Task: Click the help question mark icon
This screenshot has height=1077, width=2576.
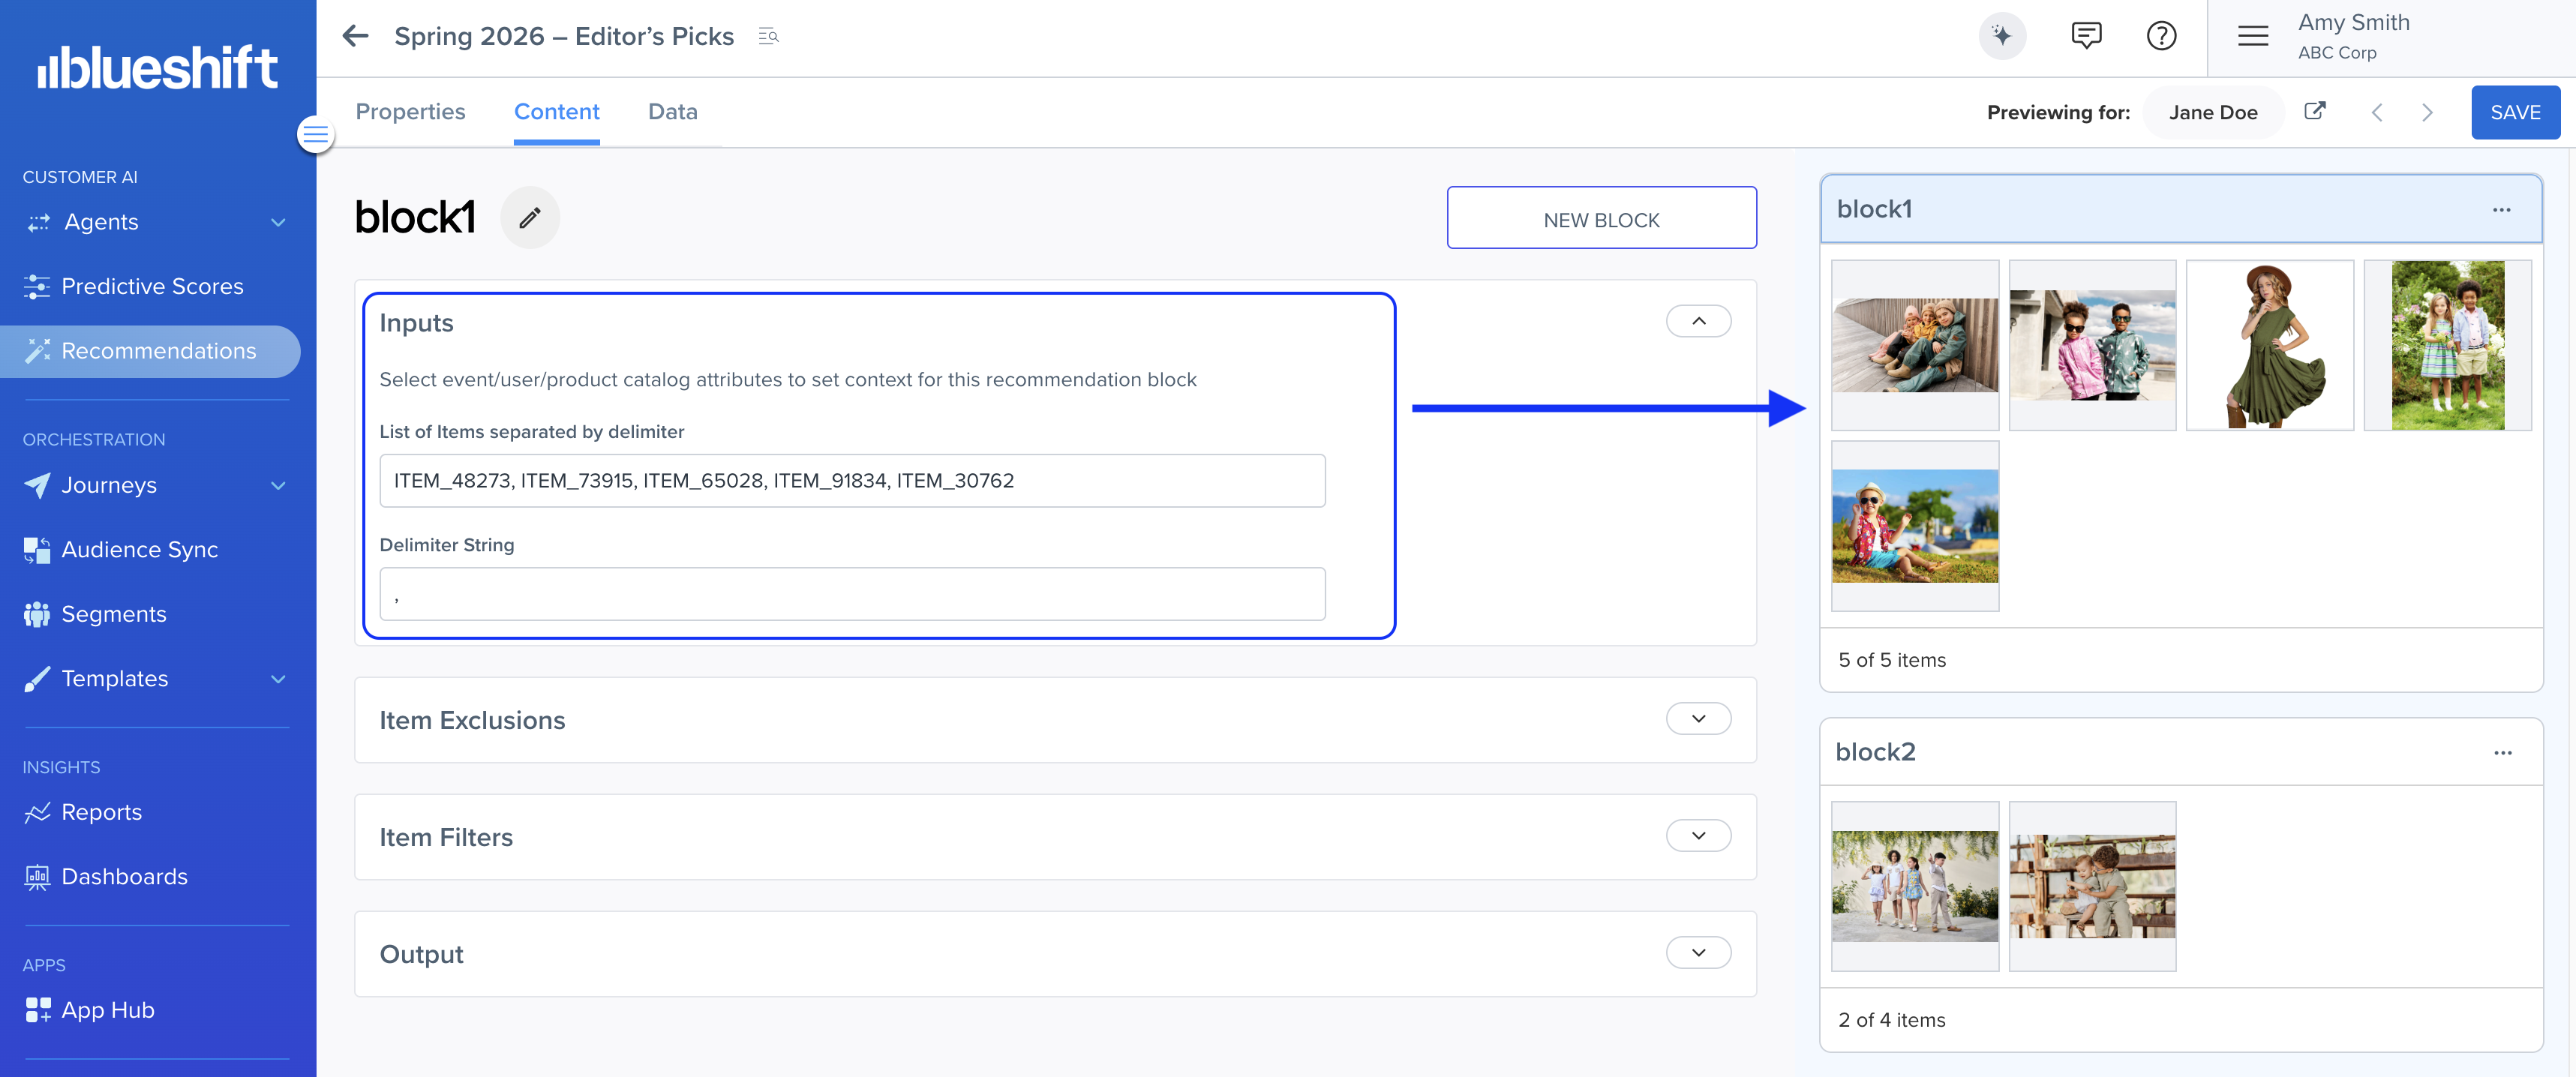Action: pyautogui.click(x=2161, y=36)
